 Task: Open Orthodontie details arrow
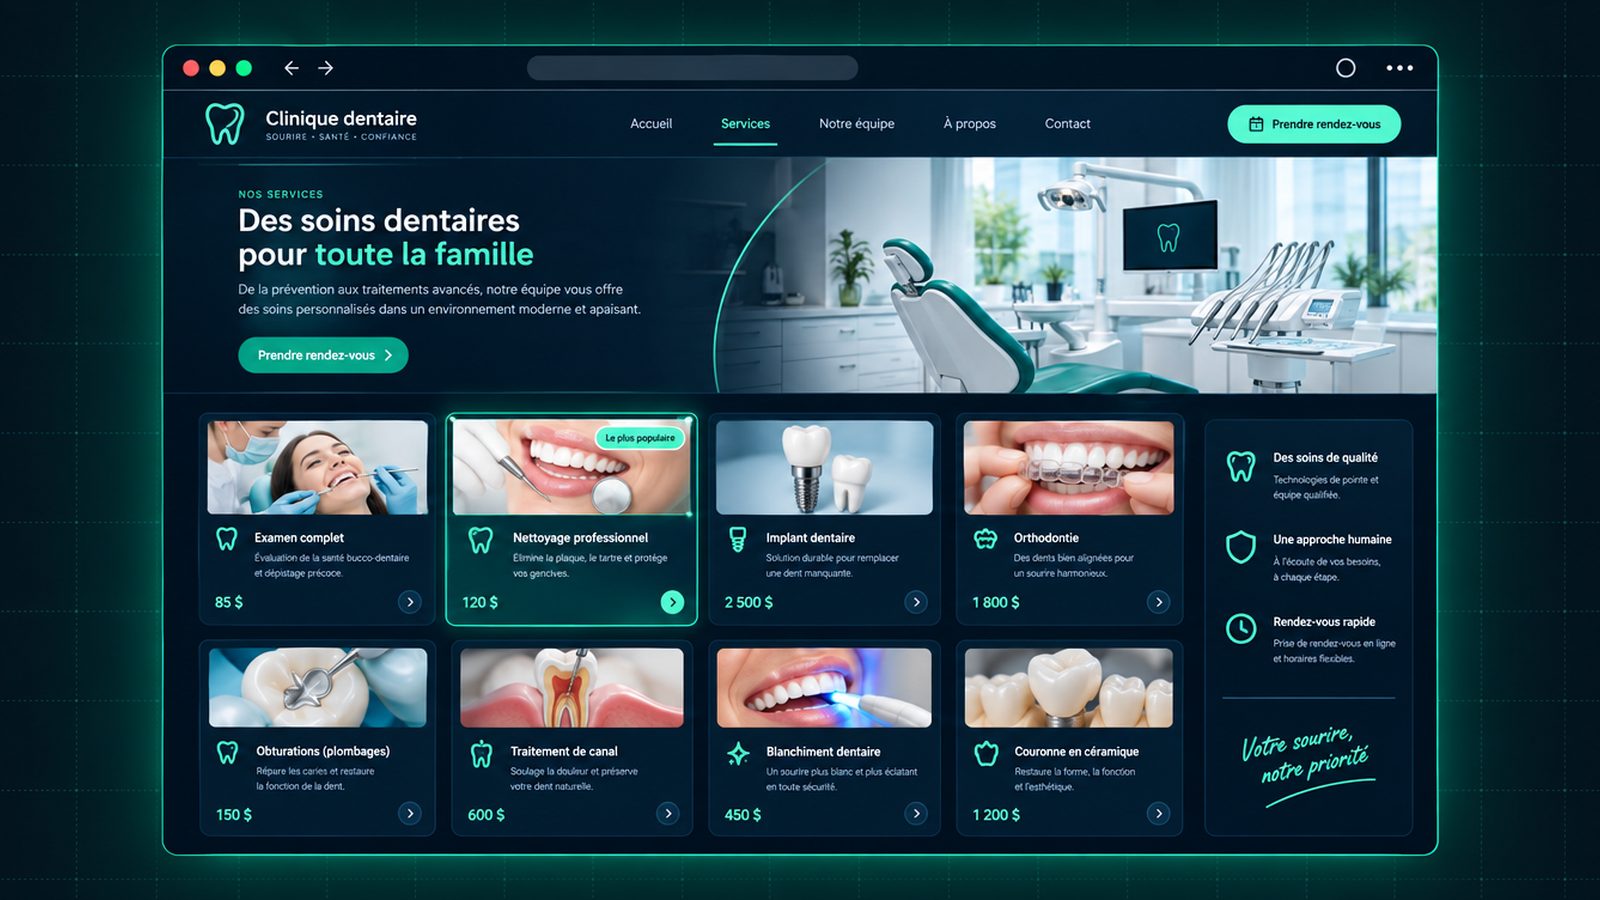pyautogui.click(x=1159, y=602)
